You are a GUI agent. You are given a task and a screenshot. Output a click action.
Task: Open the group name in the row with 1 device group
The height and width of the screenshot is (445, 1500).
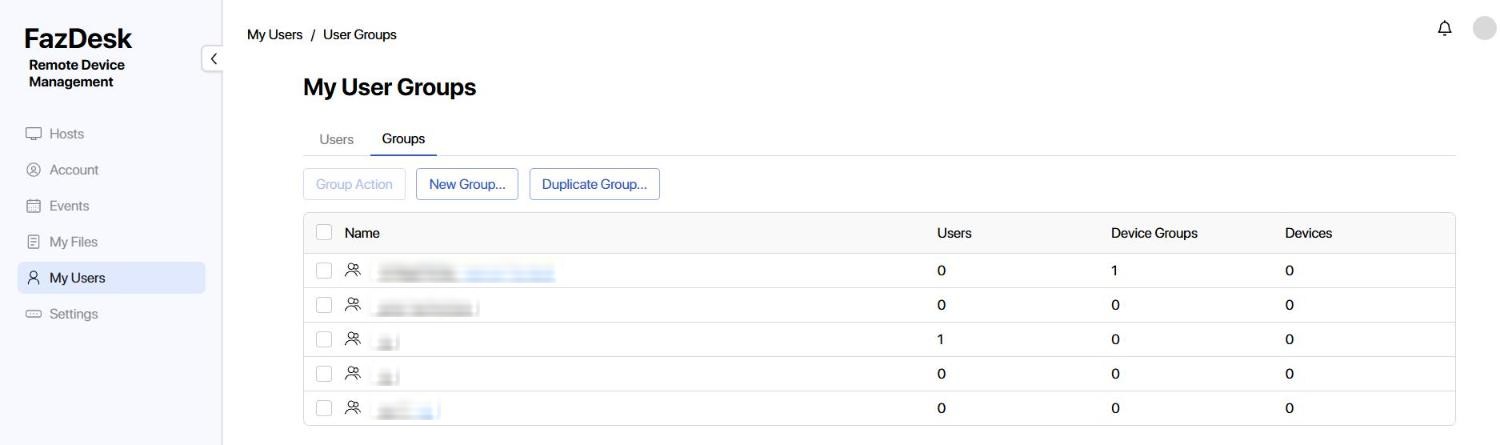(465, 271)
